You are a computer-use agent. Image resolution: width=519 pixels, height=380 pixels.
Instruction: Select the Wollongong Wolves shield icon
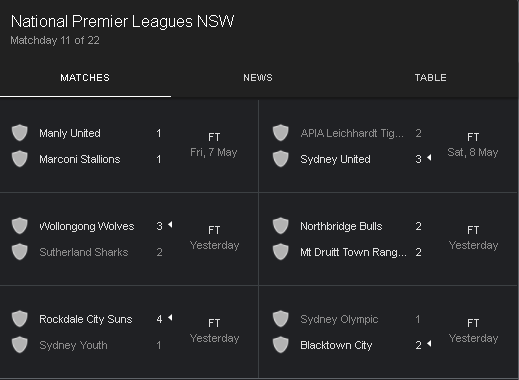20,226
